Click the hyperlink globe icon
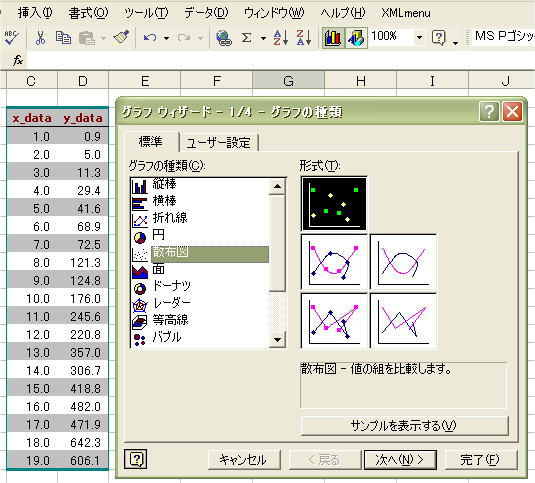This screenshot has width=535, height=483. (224, 38)
